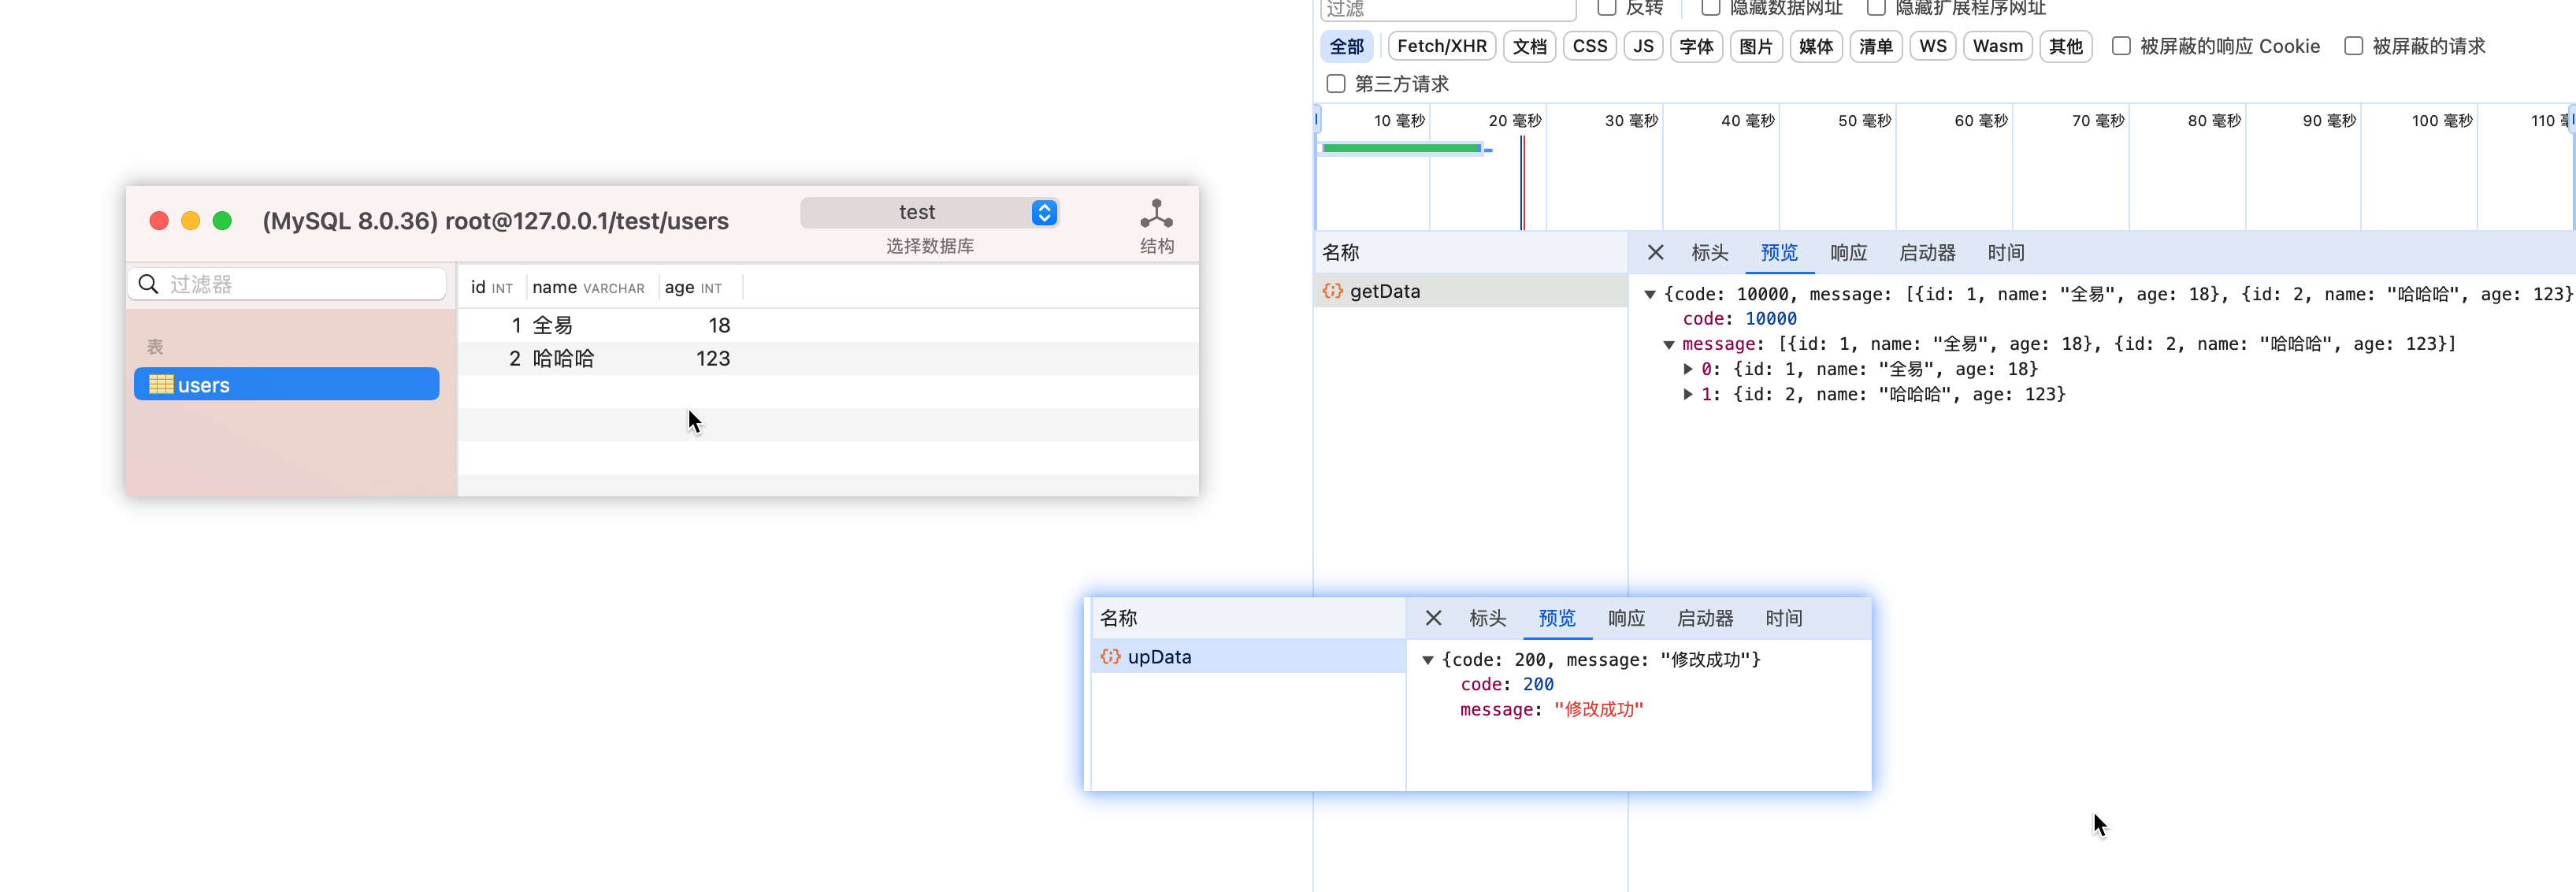This screenshot has width=2576, height=892.
Task: Expand item 1 of the message array
Action: point(1688,394)
